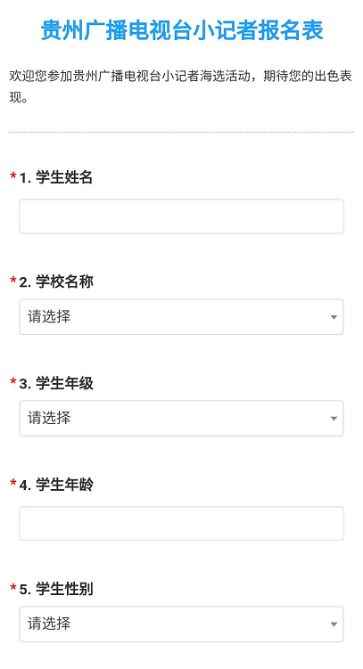The image size is (363, 669).
Task: Open the 学校名称 请选择 dropdown
Action: (x=181, y=317)
